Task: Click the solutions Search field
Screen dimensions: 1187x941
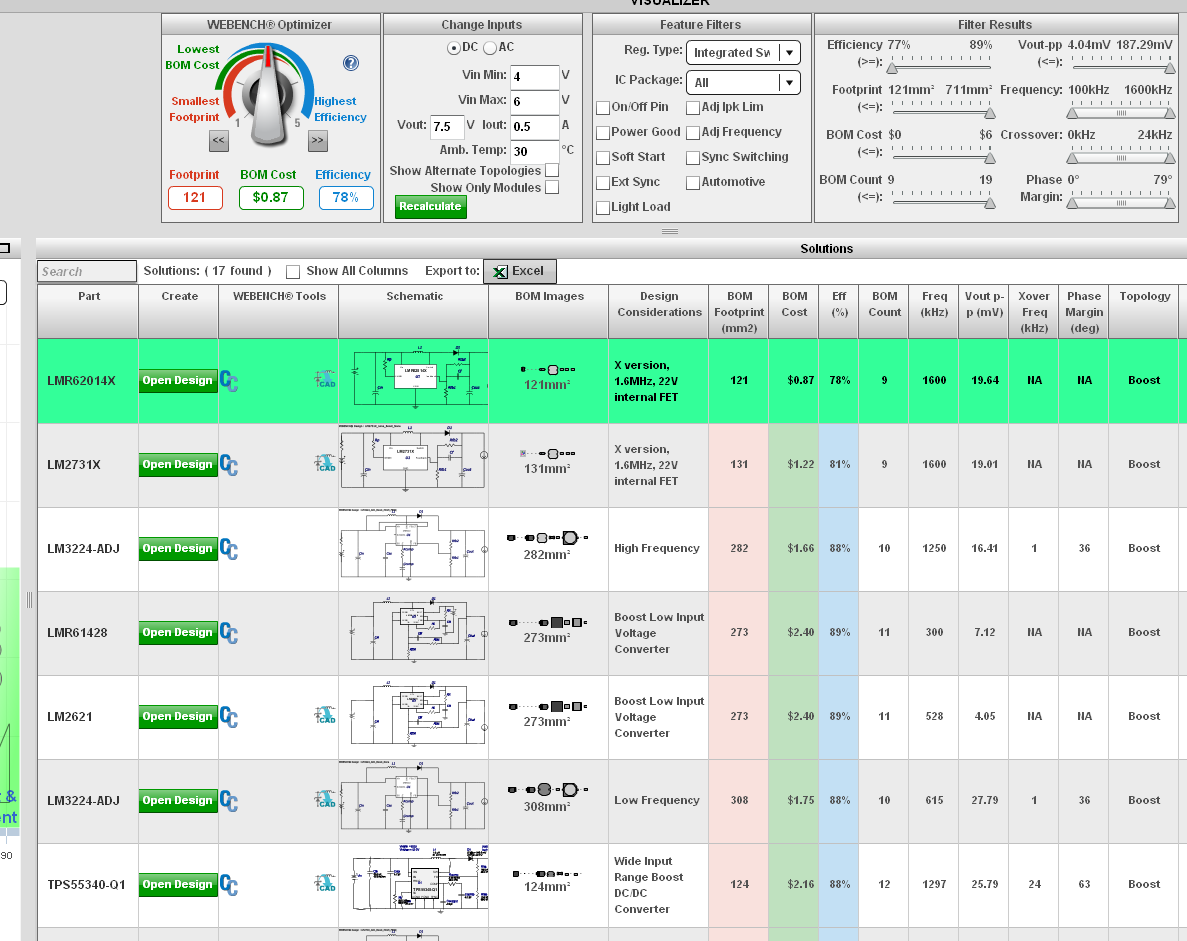Action: [x=87, y=272]
